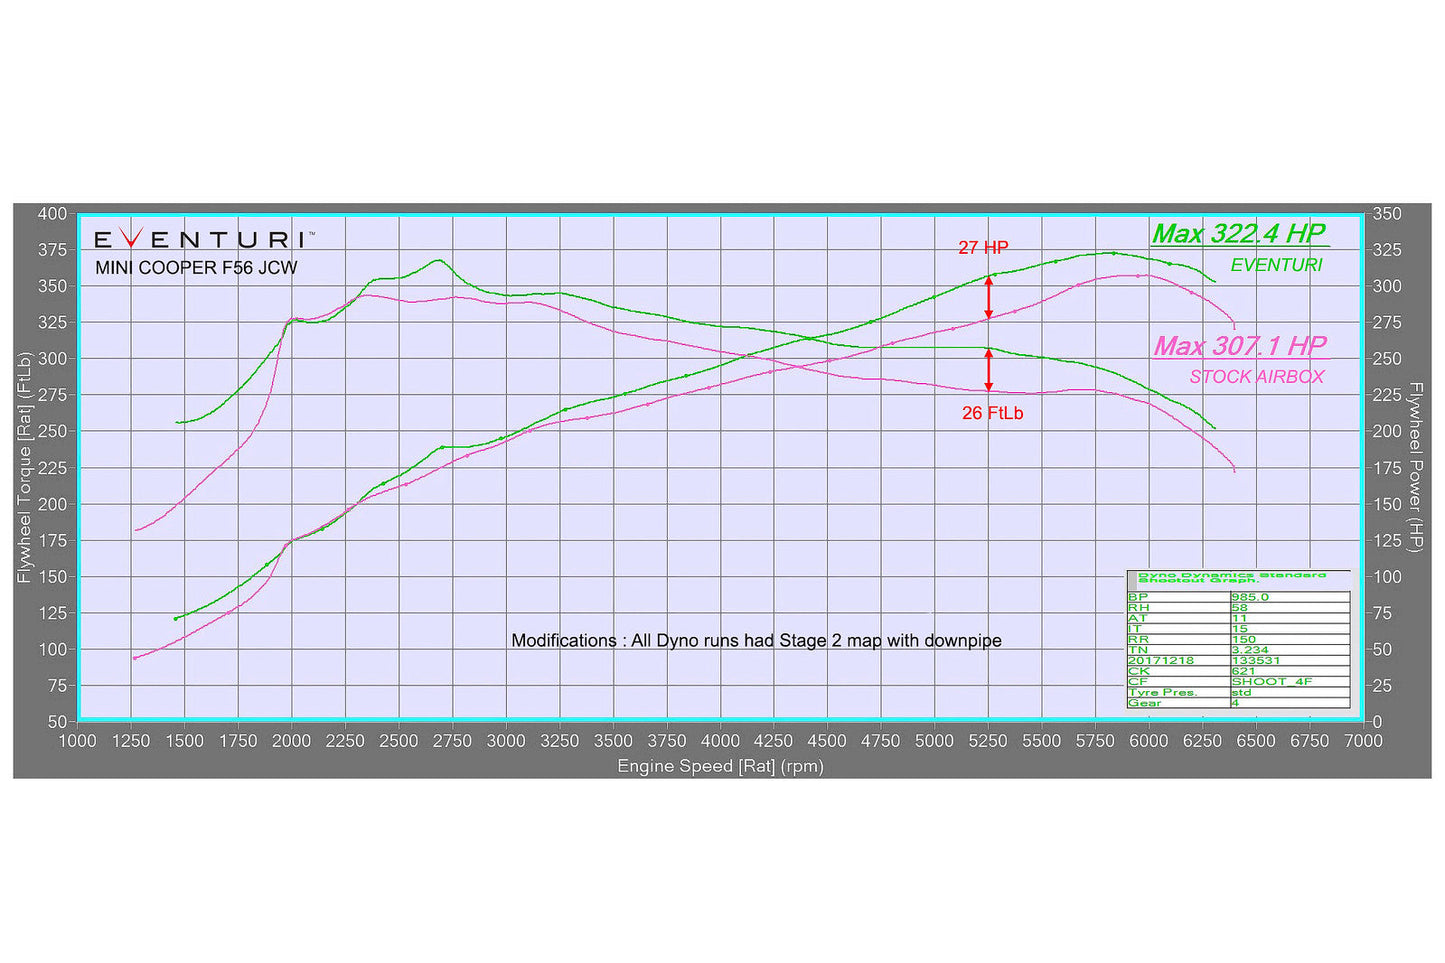This screenshot has height=963, width=1445.
Task: Click the '5250' rpm axis tick label
Action: click(x=988, y=741)
